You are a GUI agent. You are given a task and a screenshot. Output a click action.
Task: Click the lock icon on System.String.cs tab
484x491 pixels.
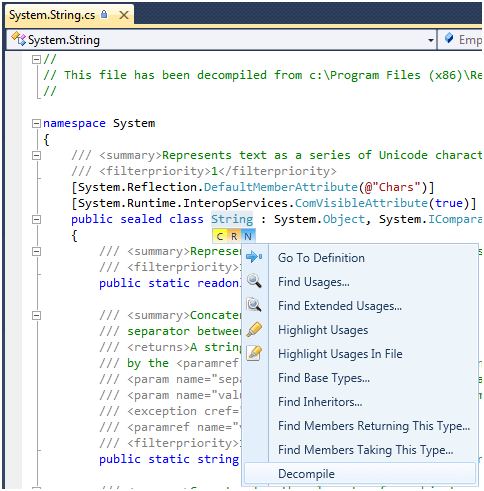(x=104, y=14)
